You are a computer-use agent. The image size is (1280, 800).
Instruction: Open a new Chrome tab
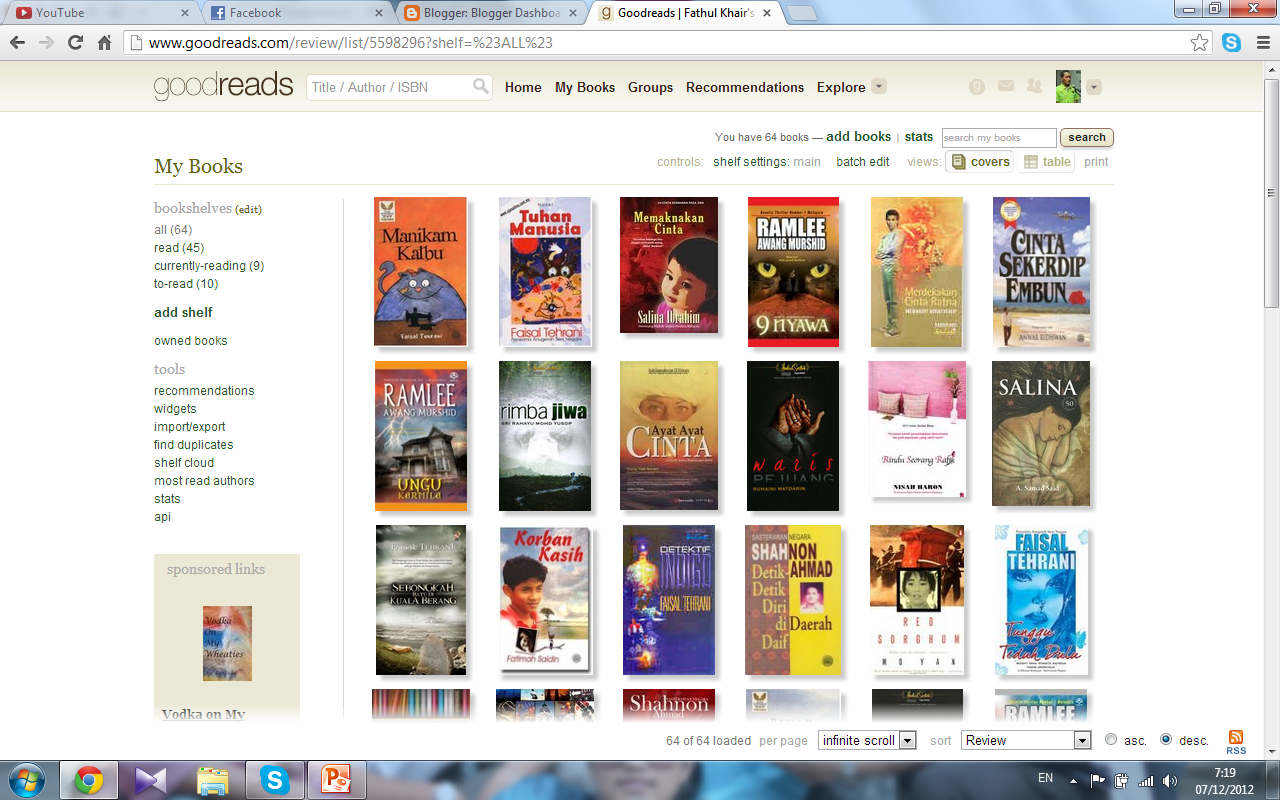pyautogui.click(x=802, y=13)
